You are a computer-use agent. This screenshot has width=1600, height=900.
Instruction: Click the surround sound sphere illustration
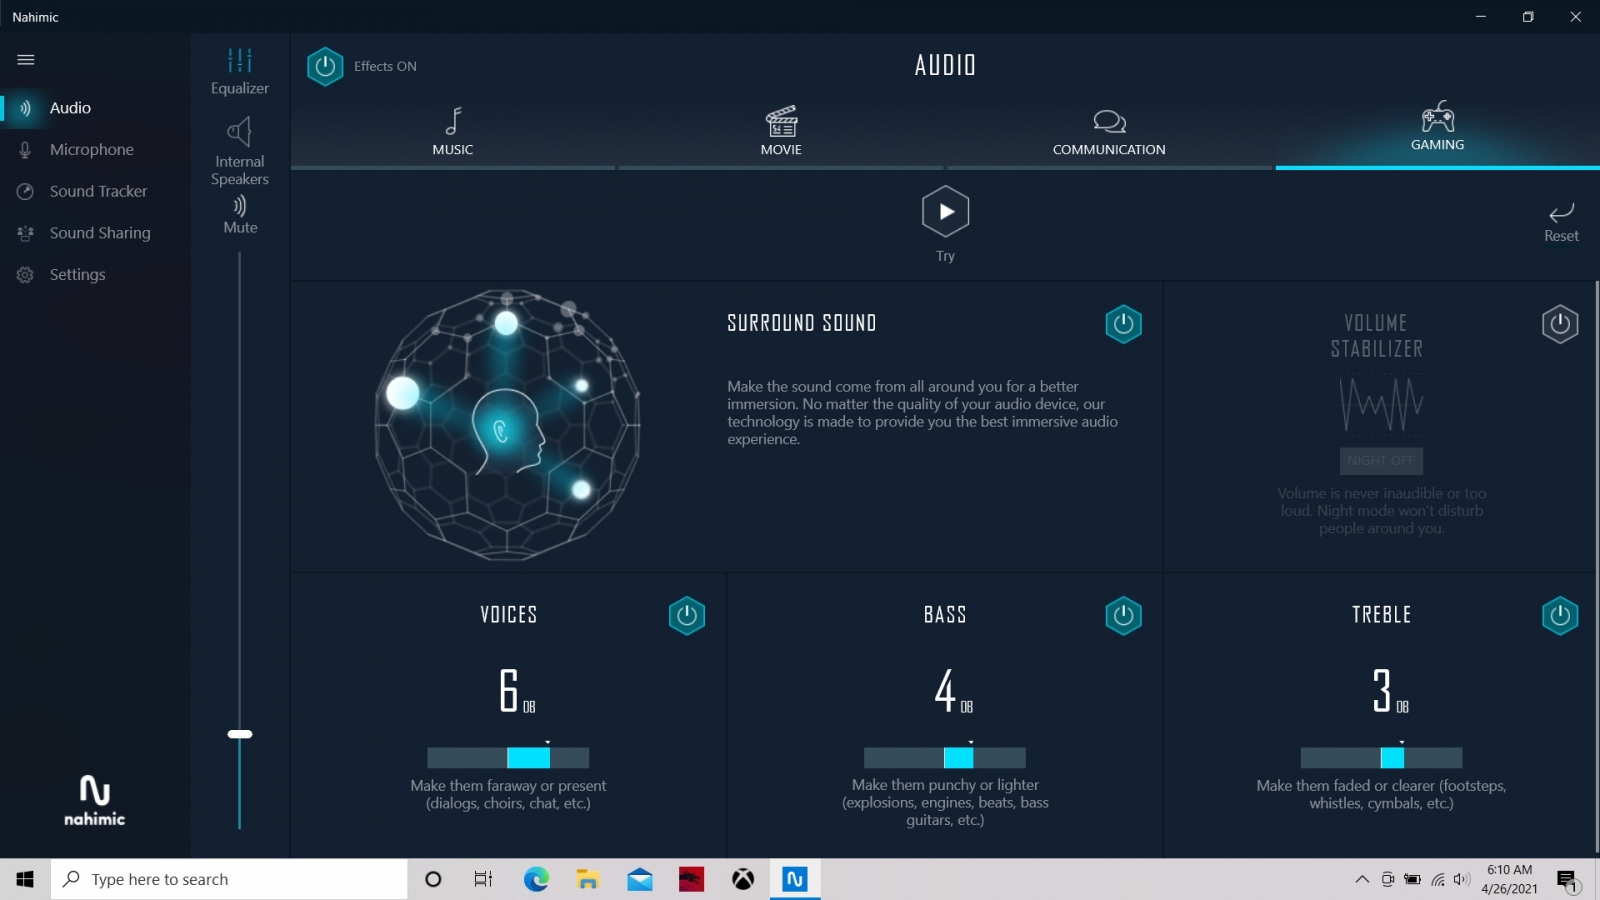[507, 425]
